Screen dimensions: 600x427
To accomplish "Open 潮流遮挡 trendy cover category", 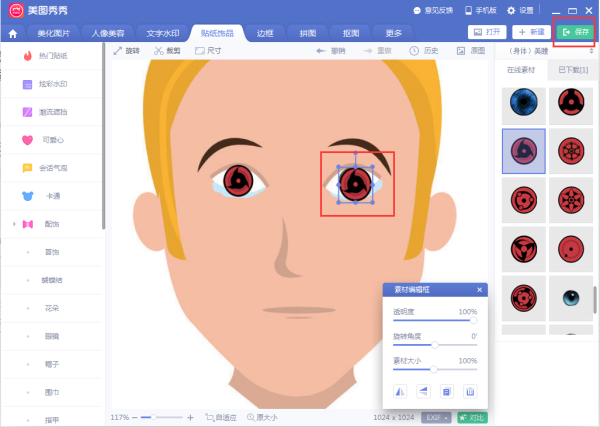I will click(52, 112).
